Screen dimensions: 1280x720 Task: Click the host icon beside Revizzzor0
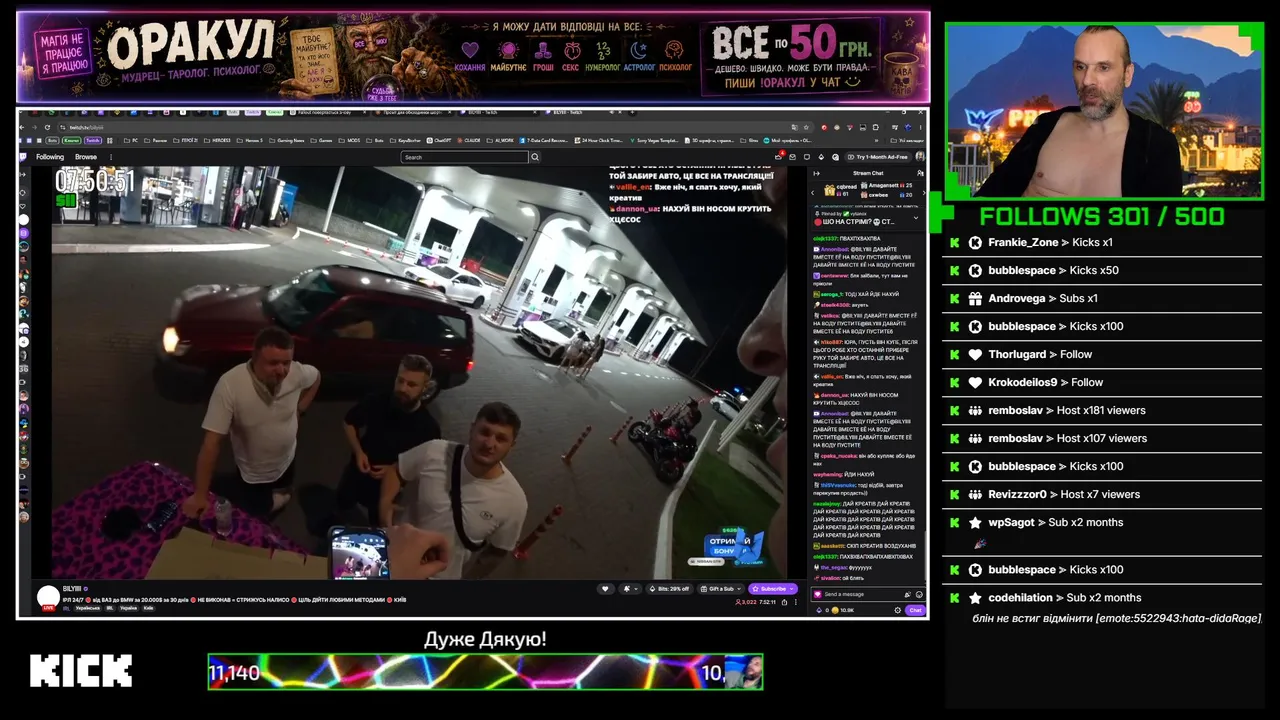(x=975, y=495)
